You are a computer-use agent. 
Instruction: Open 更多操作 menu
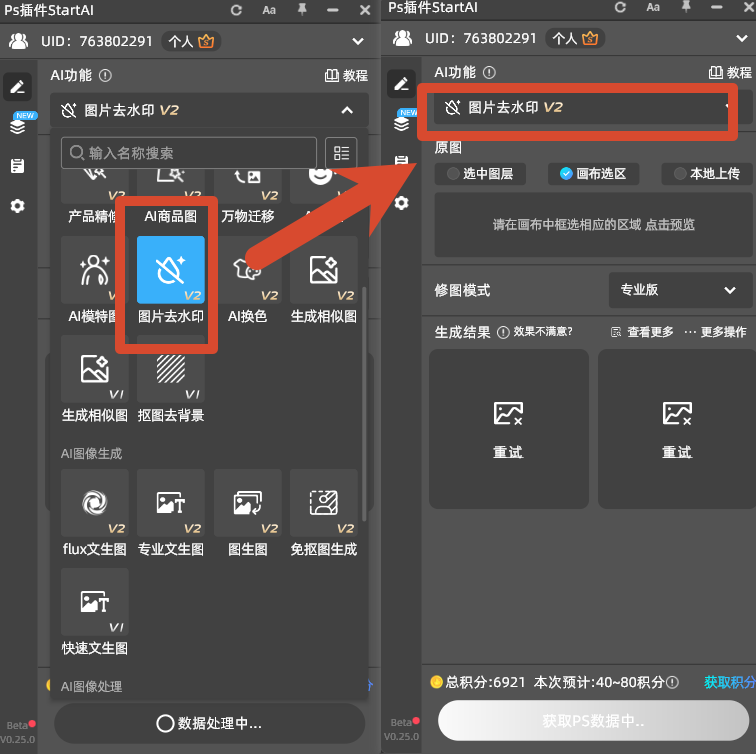pyautogui.click(x=715, y=332)
